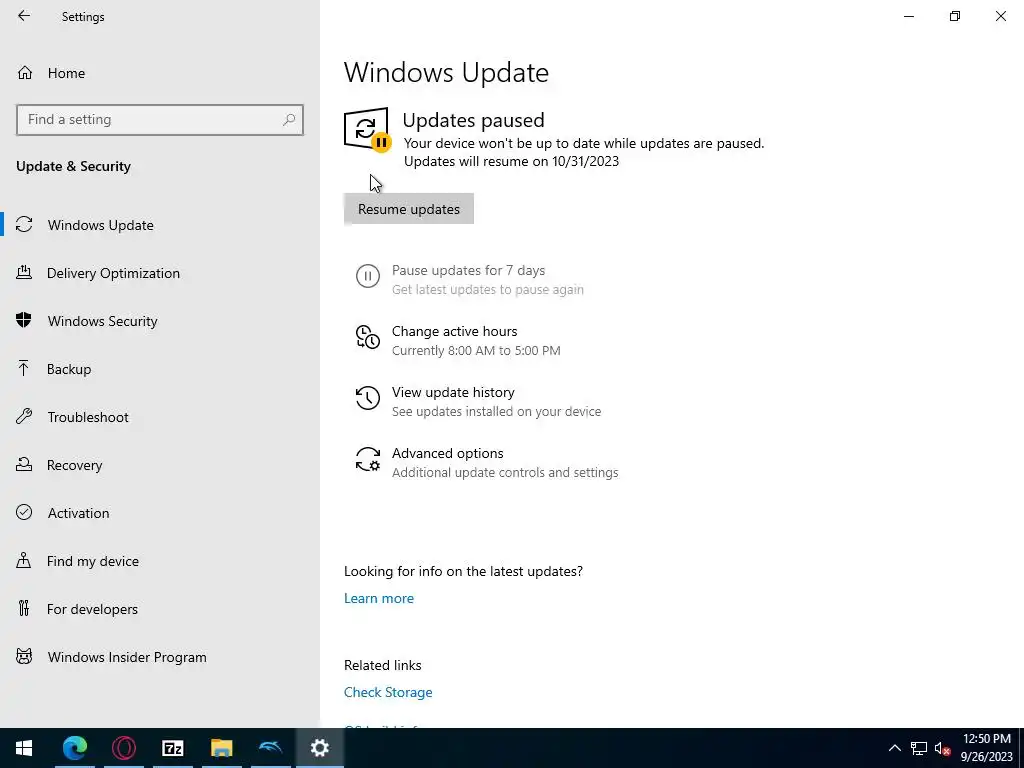Click the search magnifier icon
This screenshot has width=1024, height=768.
pos(289,120)
